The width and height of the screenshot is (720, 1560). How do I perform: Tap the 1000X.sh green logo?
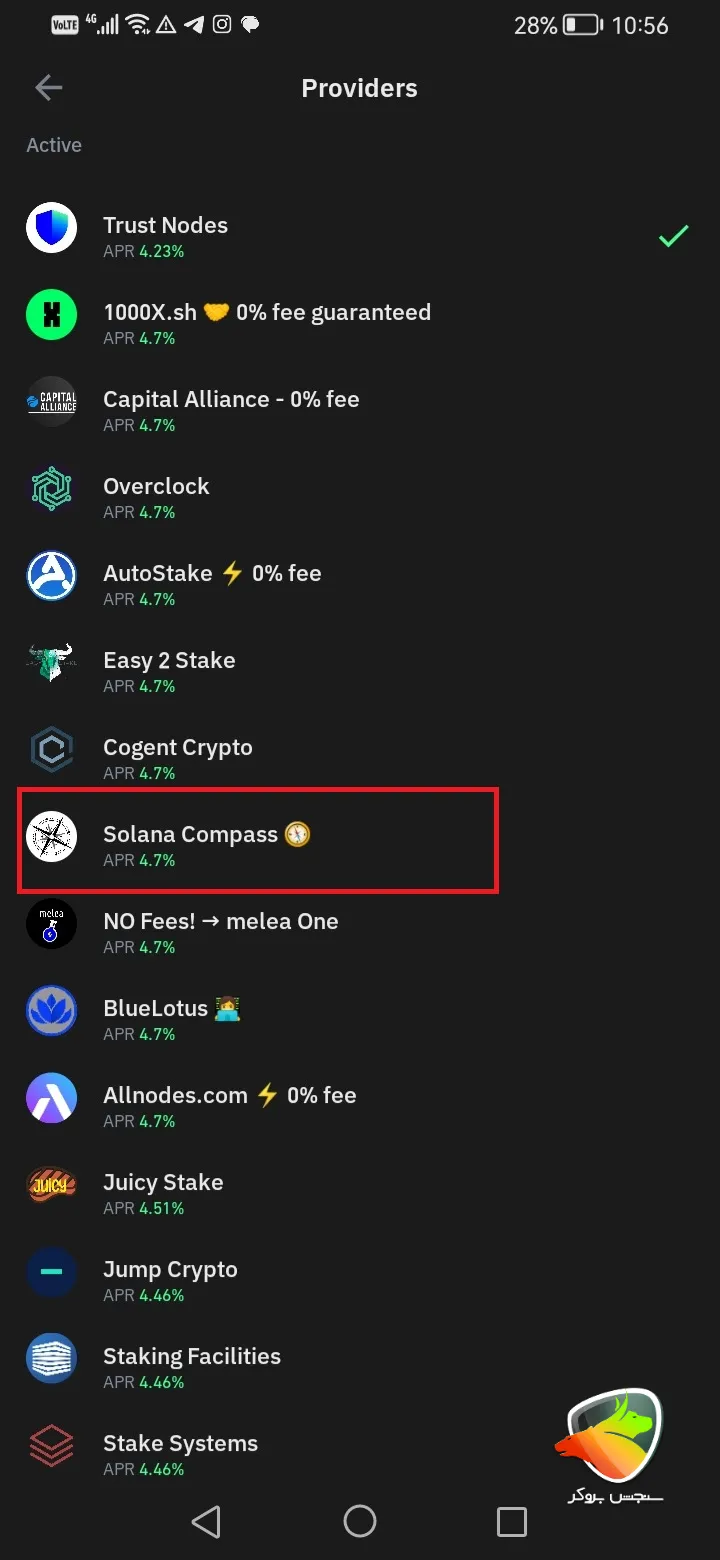[51, 314]
